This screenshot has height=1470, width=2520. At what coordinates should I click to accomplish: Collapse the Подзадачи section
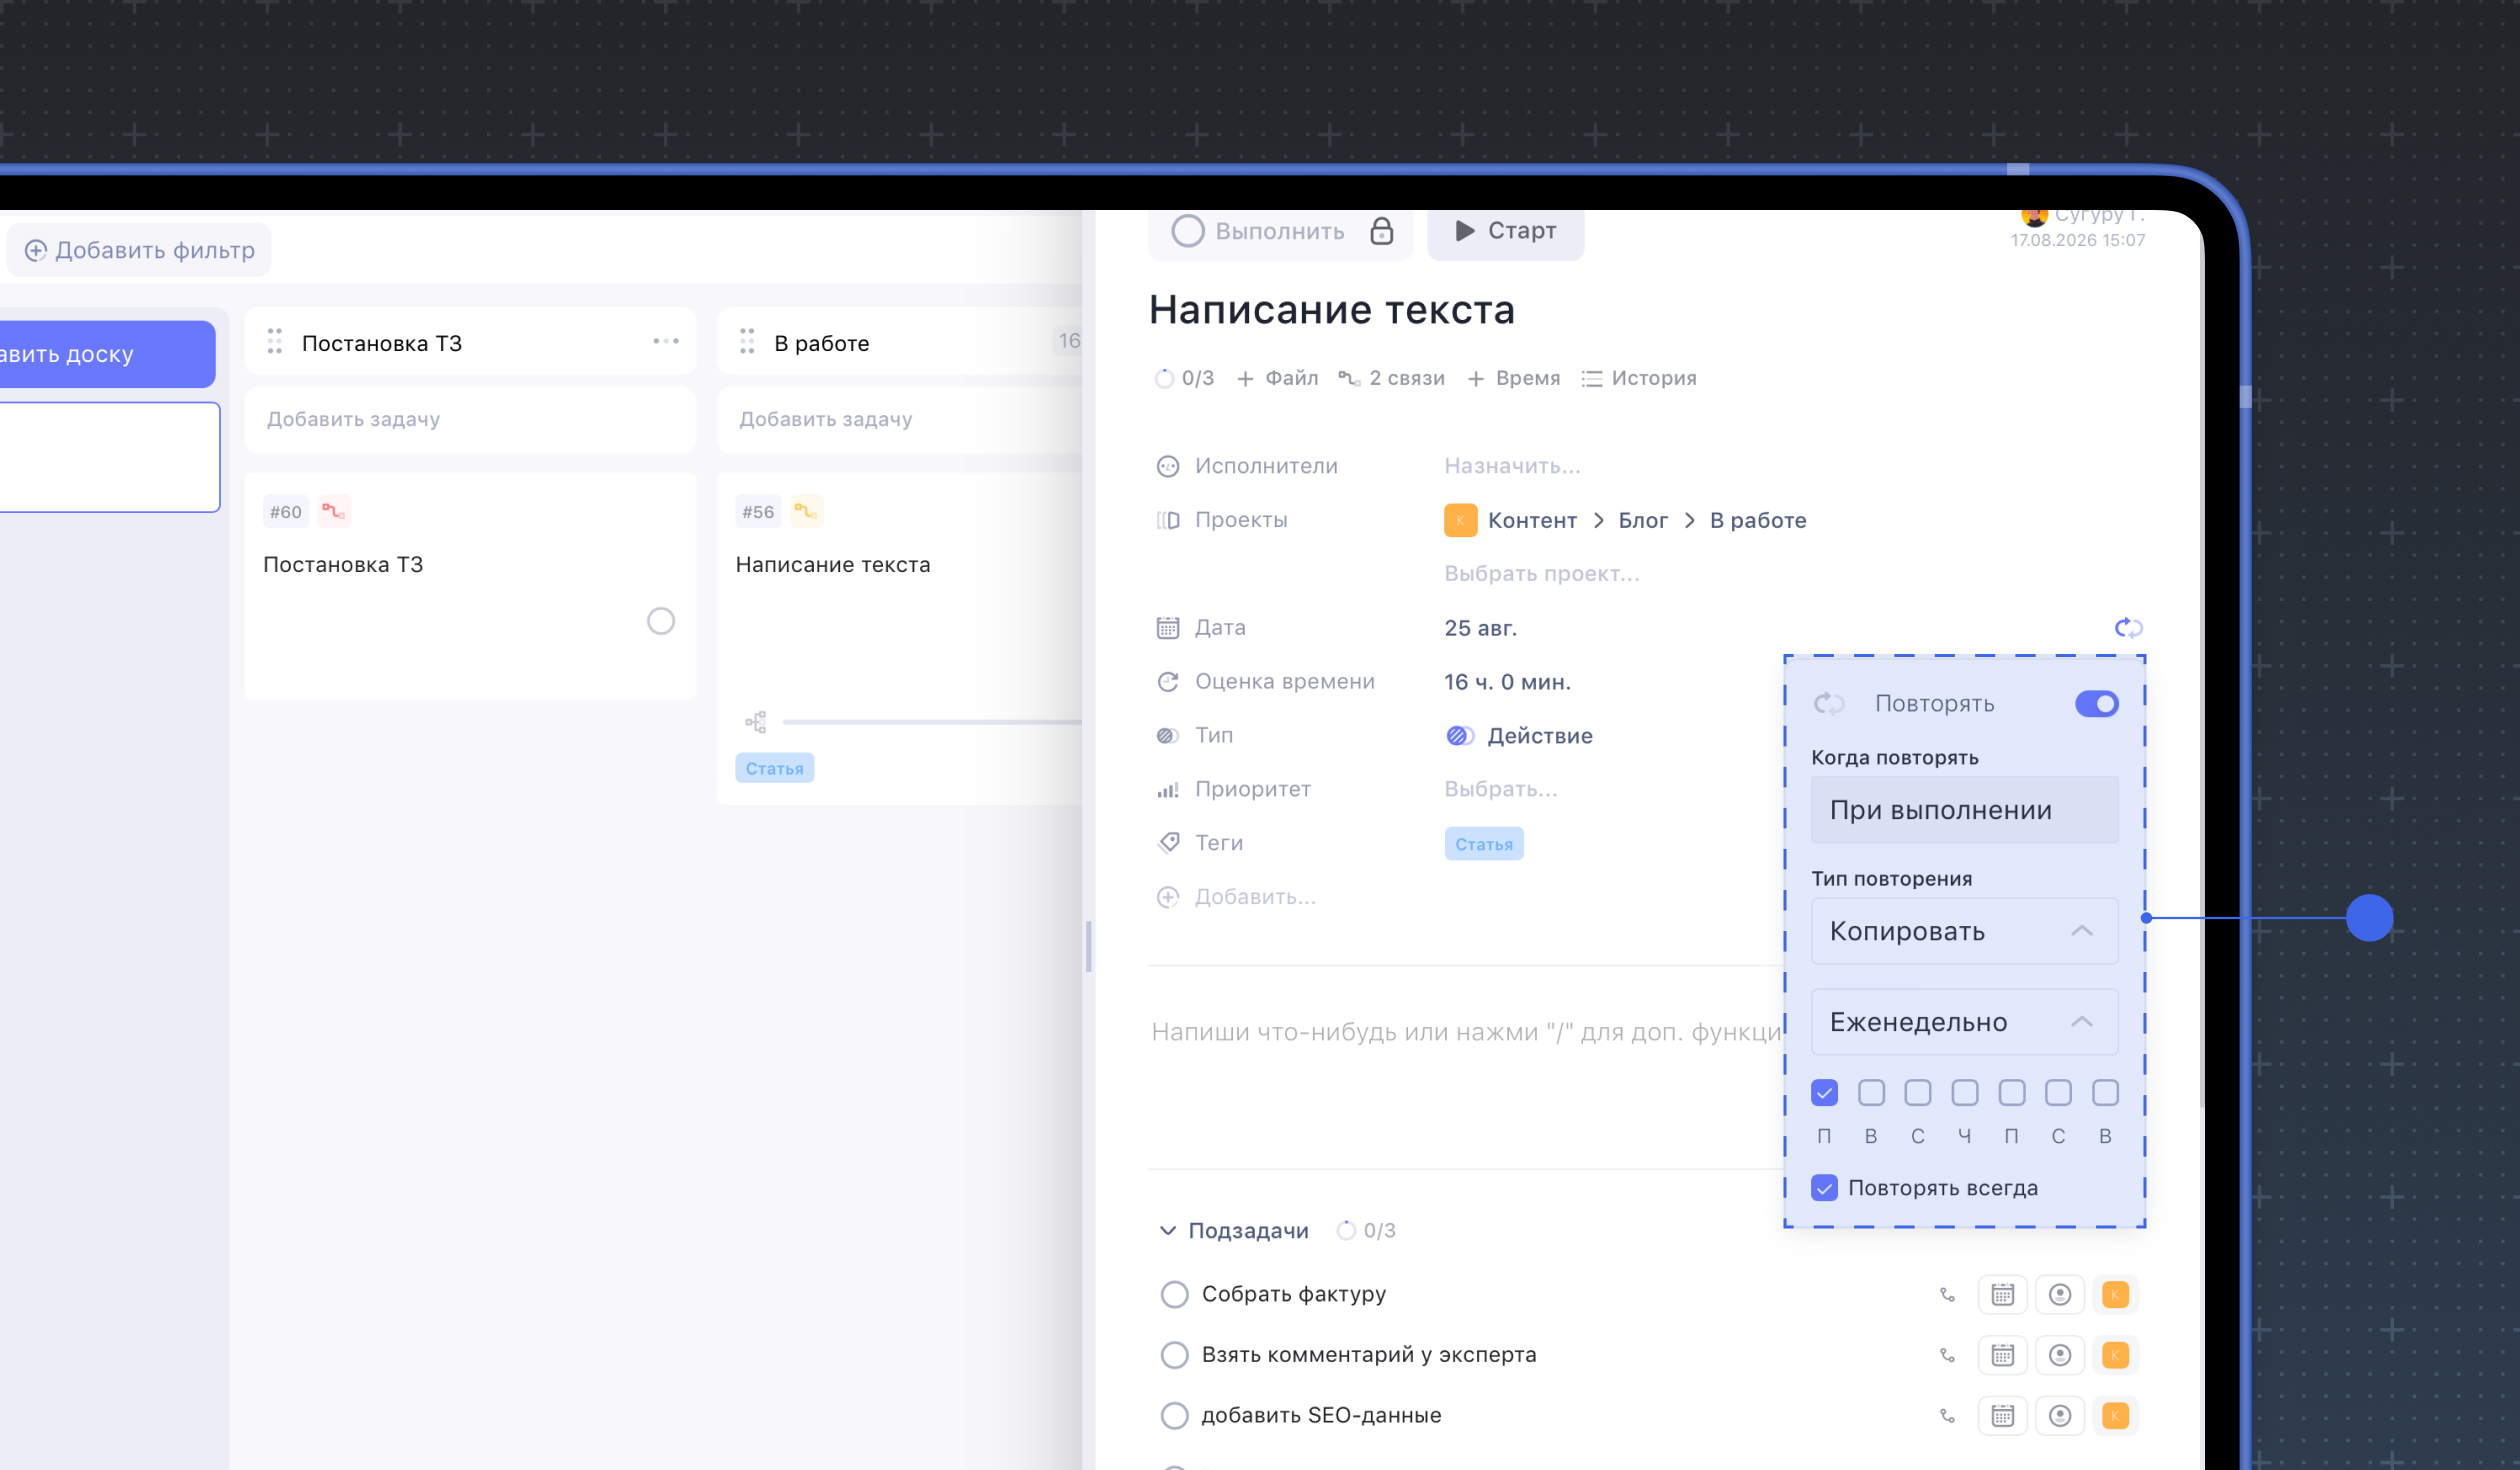[1168, 1231]
